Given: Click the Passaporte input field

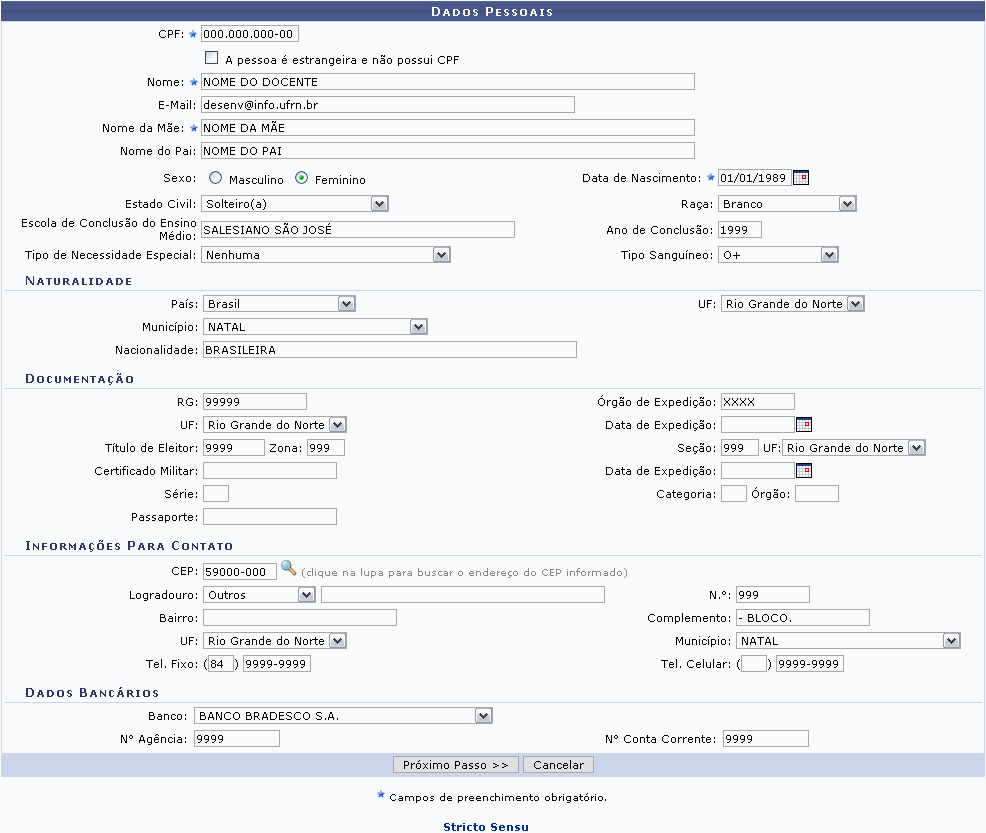Looking at the screenshot, I should 269,517.
